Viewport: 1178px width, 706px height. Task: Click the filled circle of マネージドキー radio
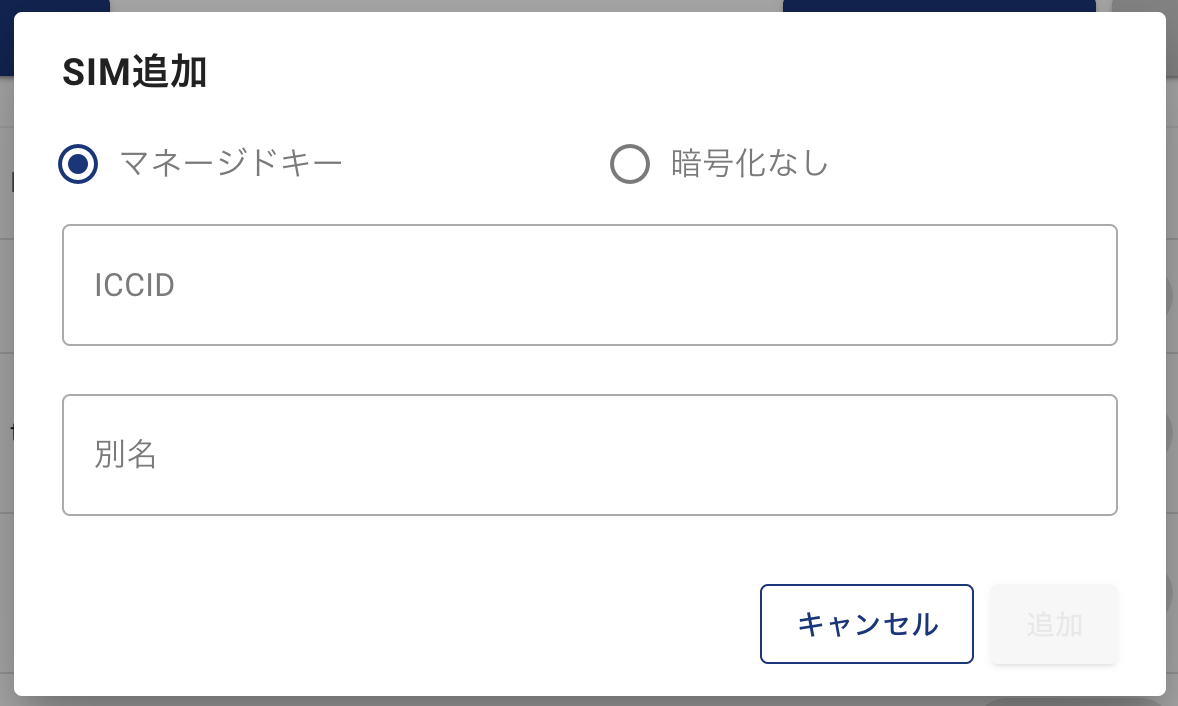pyautogui.click(x=78, y=164)
